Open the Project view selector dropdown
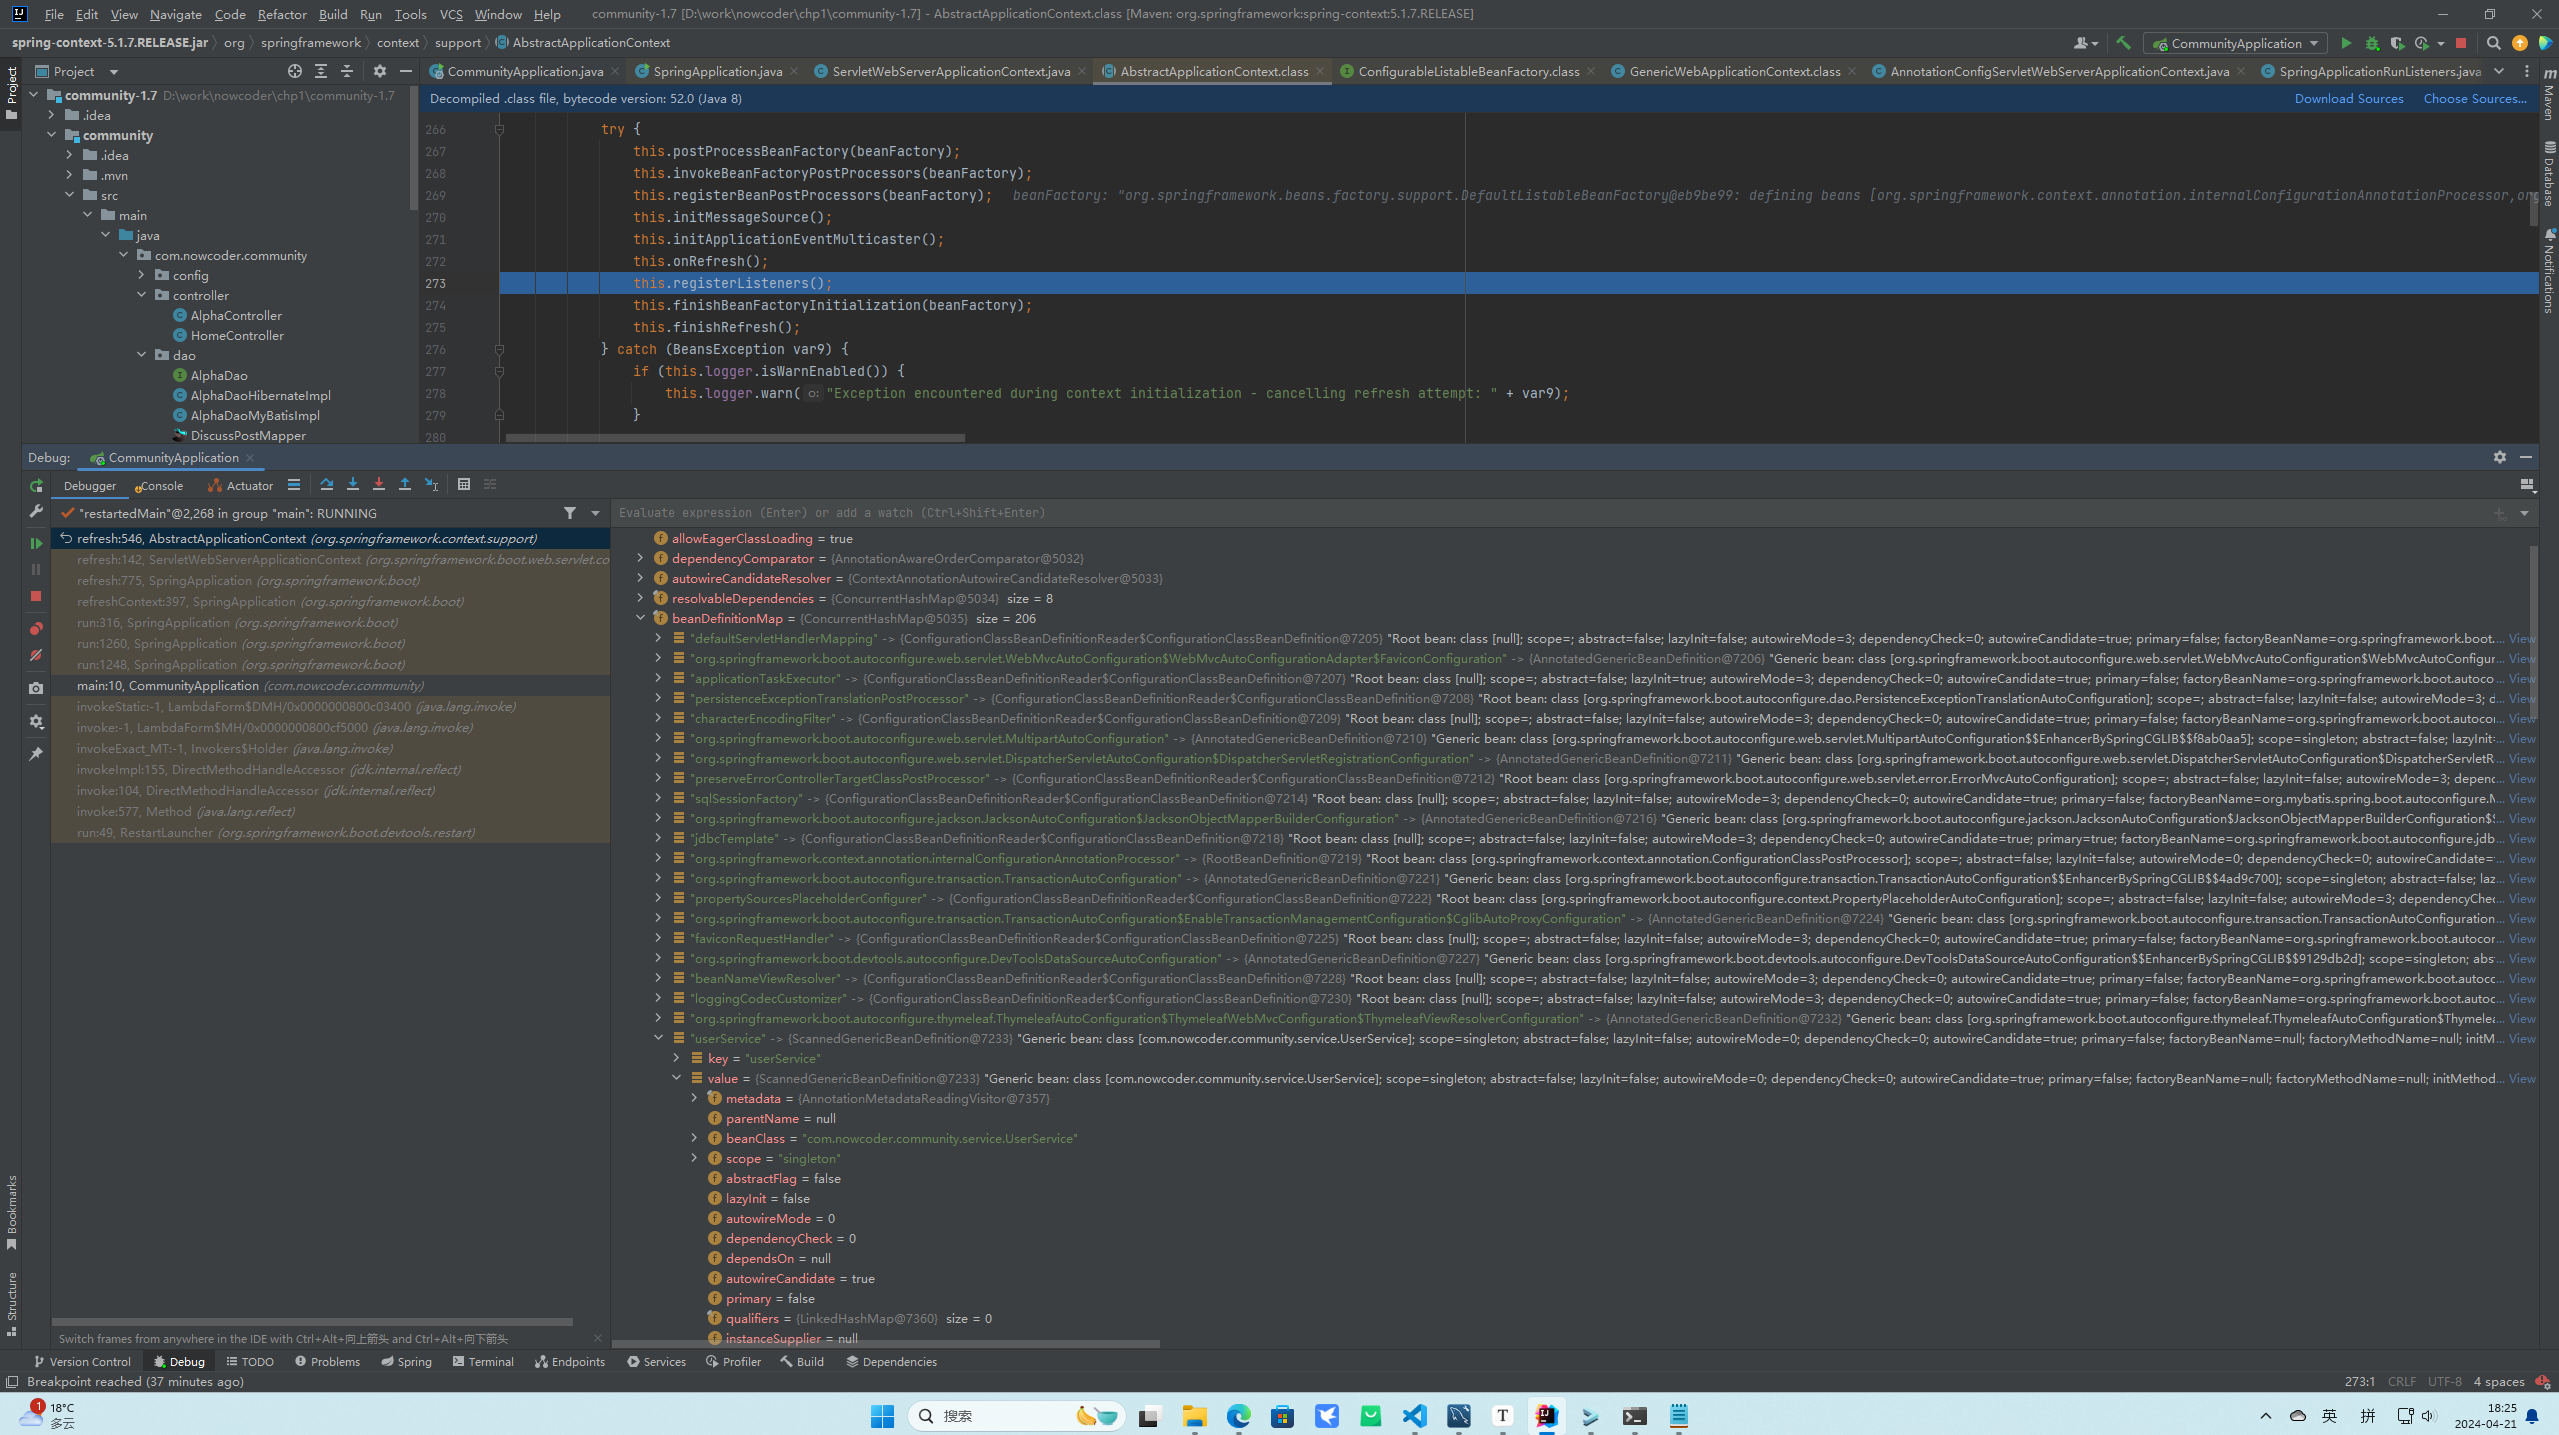The image size is (2559, 1435). (78, 71)
